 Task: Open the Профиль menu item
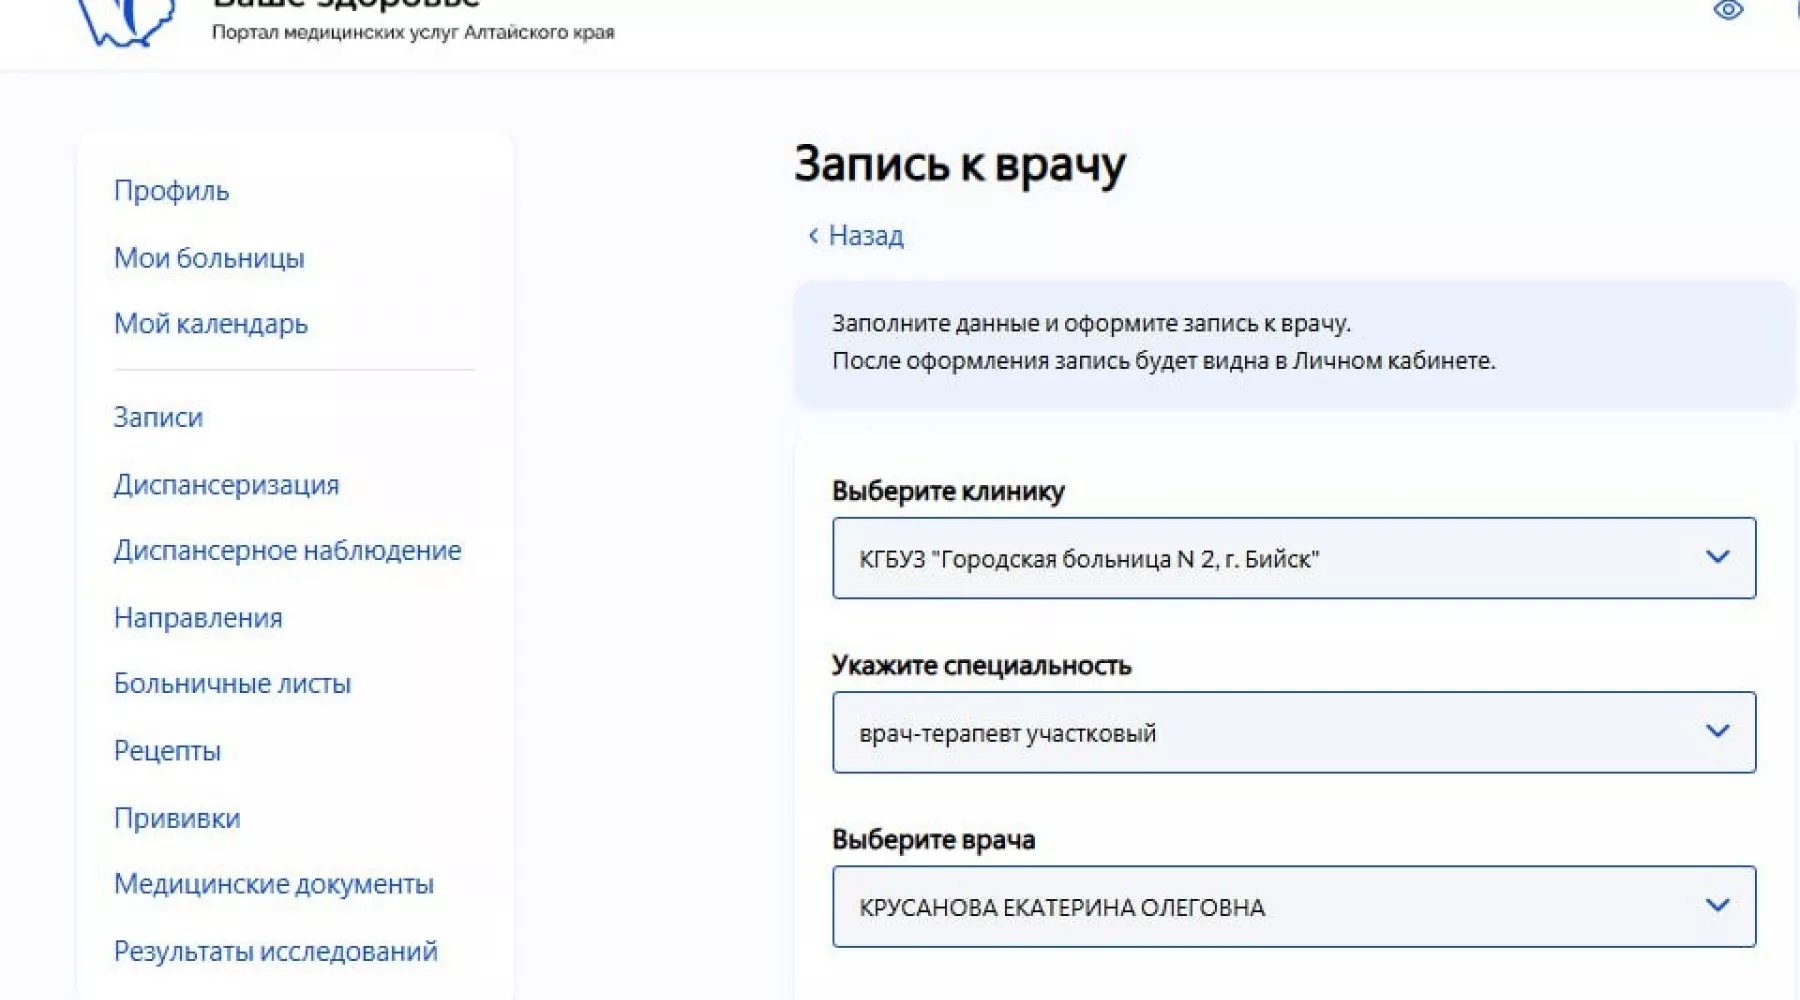(171, 191)
